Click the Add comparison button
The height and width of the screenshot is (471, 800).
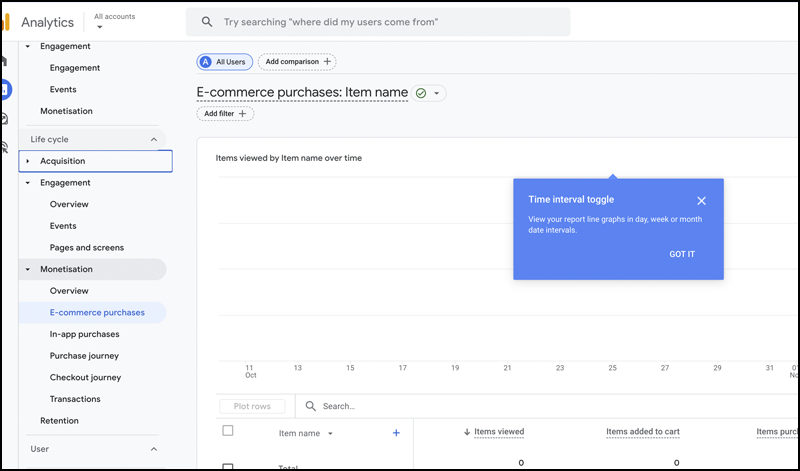pyautogui.click(x=297, y=62)
